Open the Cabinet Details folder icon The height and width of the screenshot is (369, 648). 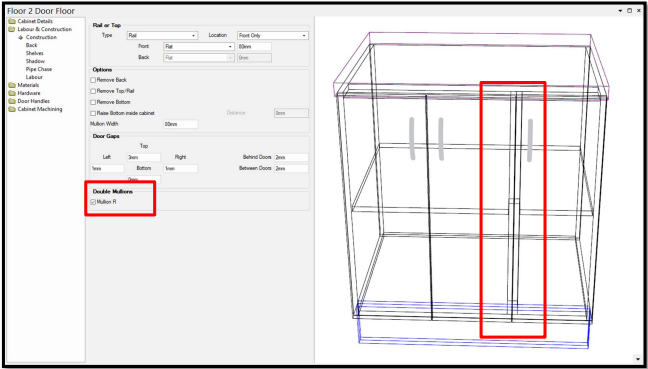[x=12, y=21]
